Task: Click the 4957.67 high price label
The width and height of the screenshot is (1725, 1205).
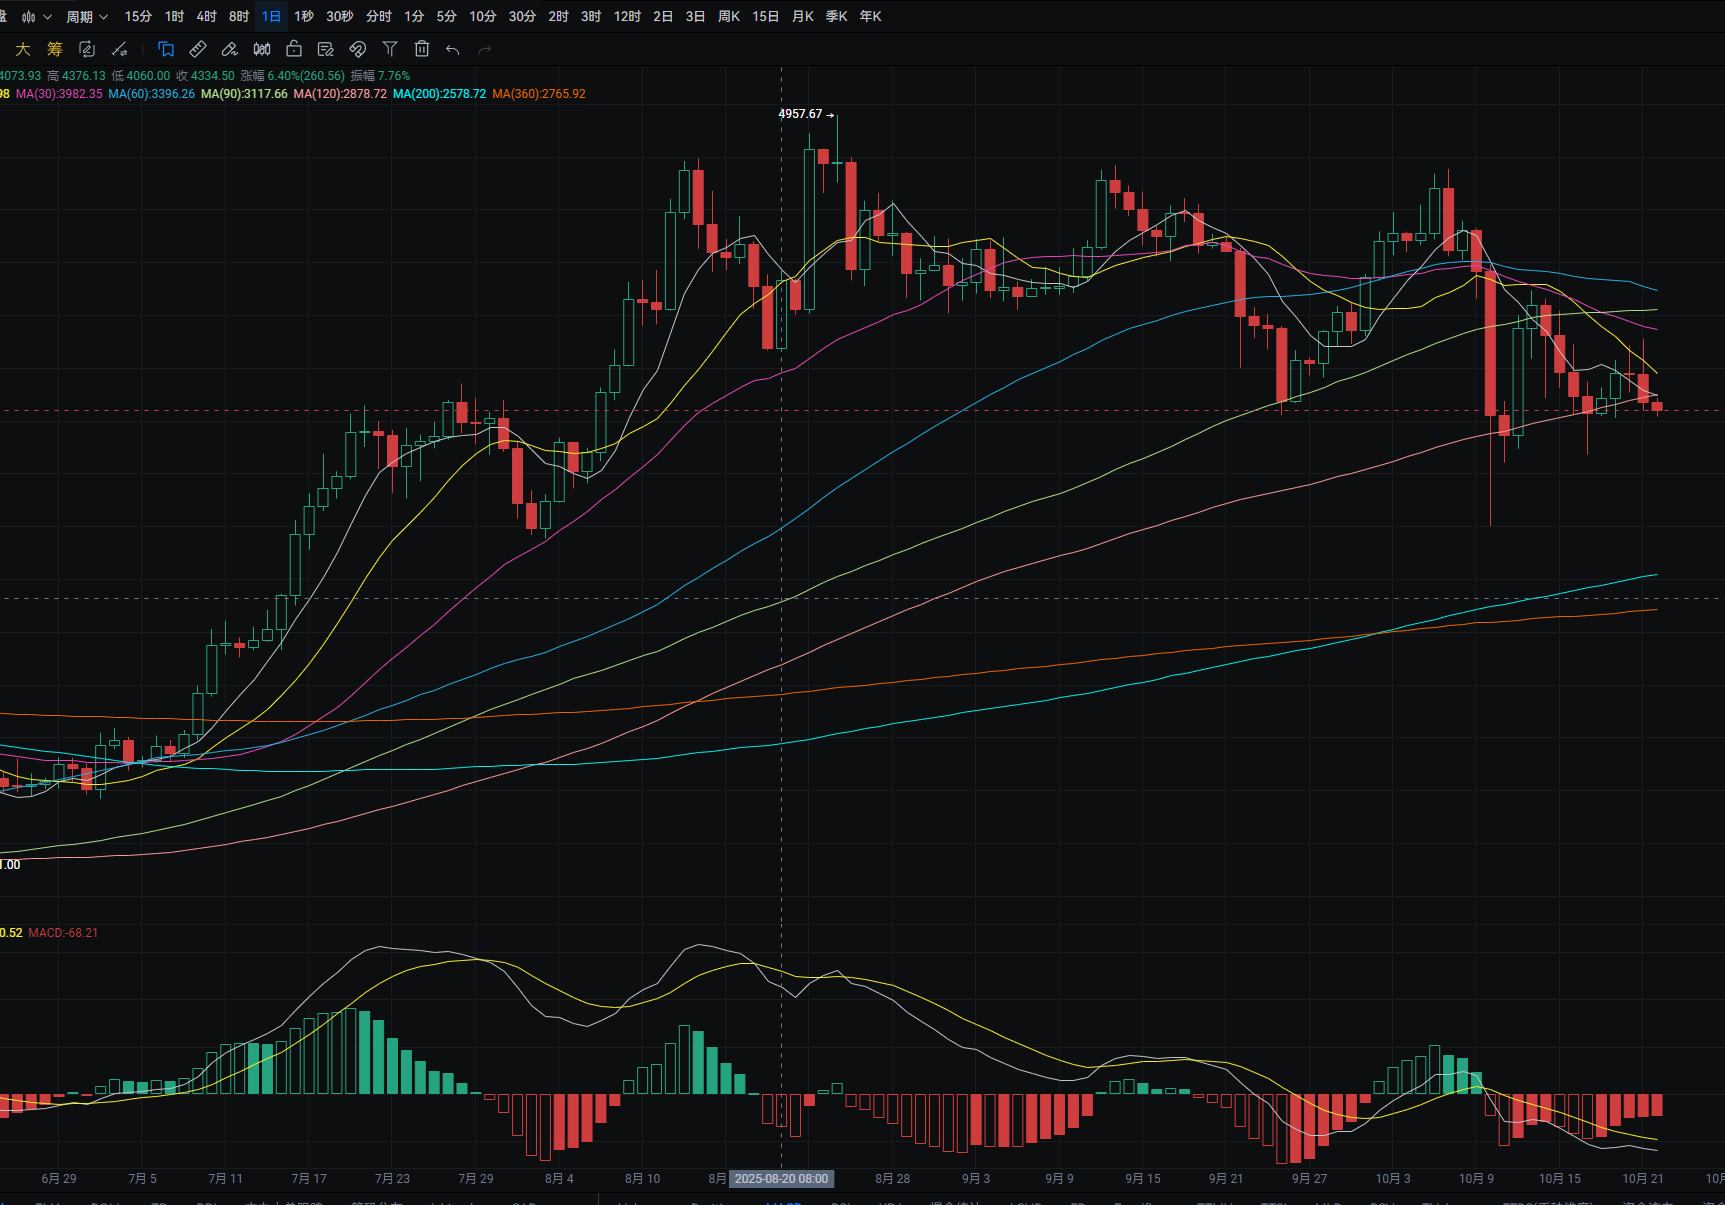Action: click(x=800, y=114)
